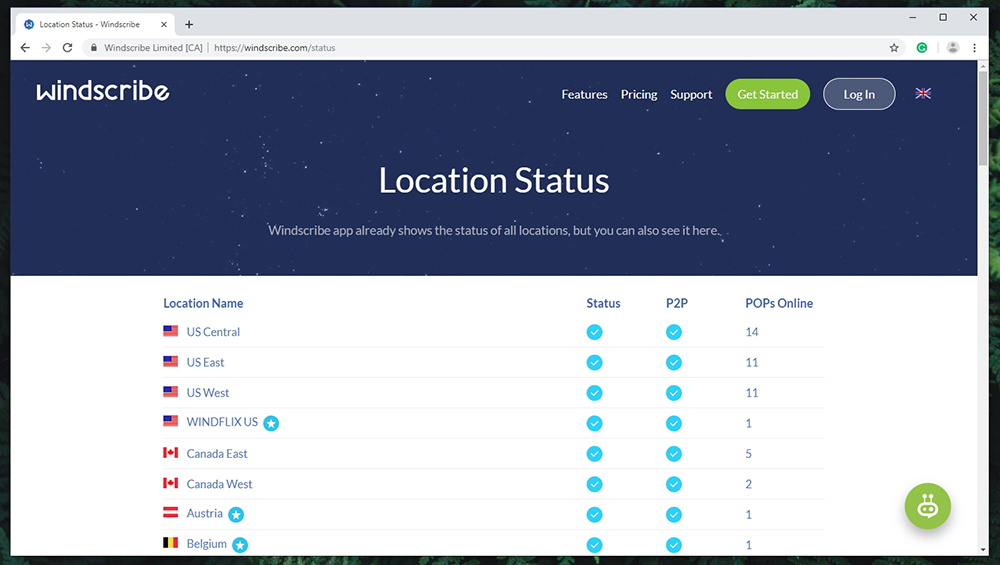Screen dimensions: 1000x565
Task: Click the page's vertical scrollbar thumb
Action: point(983,118)
